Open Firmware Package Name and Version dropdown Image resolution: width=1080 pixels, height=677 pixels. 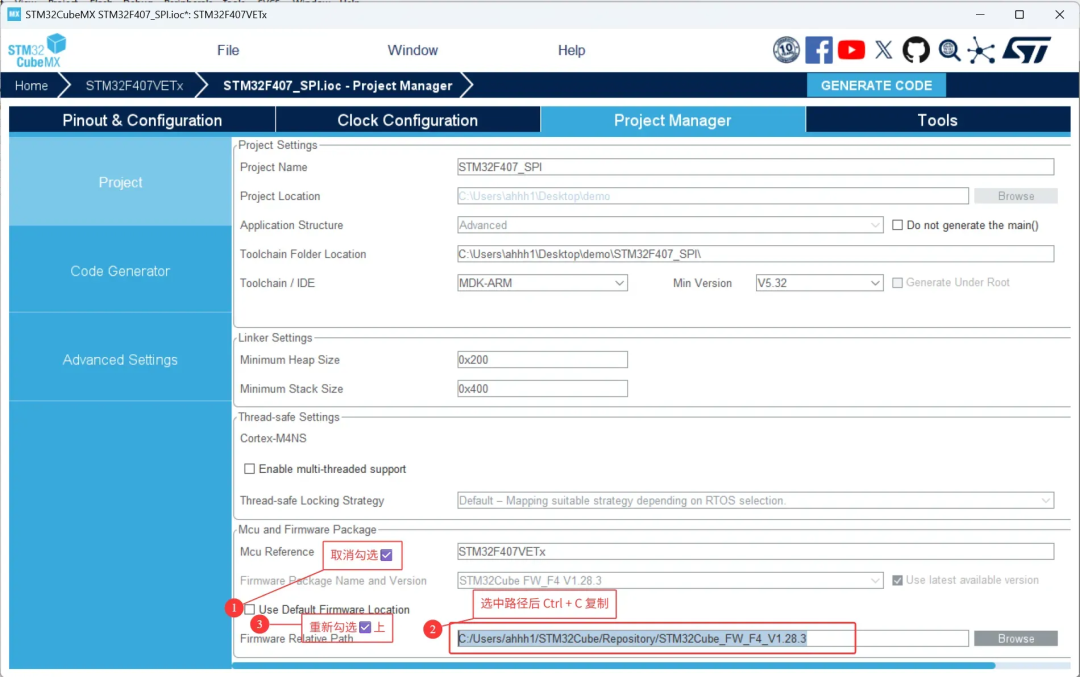point(669,581)
